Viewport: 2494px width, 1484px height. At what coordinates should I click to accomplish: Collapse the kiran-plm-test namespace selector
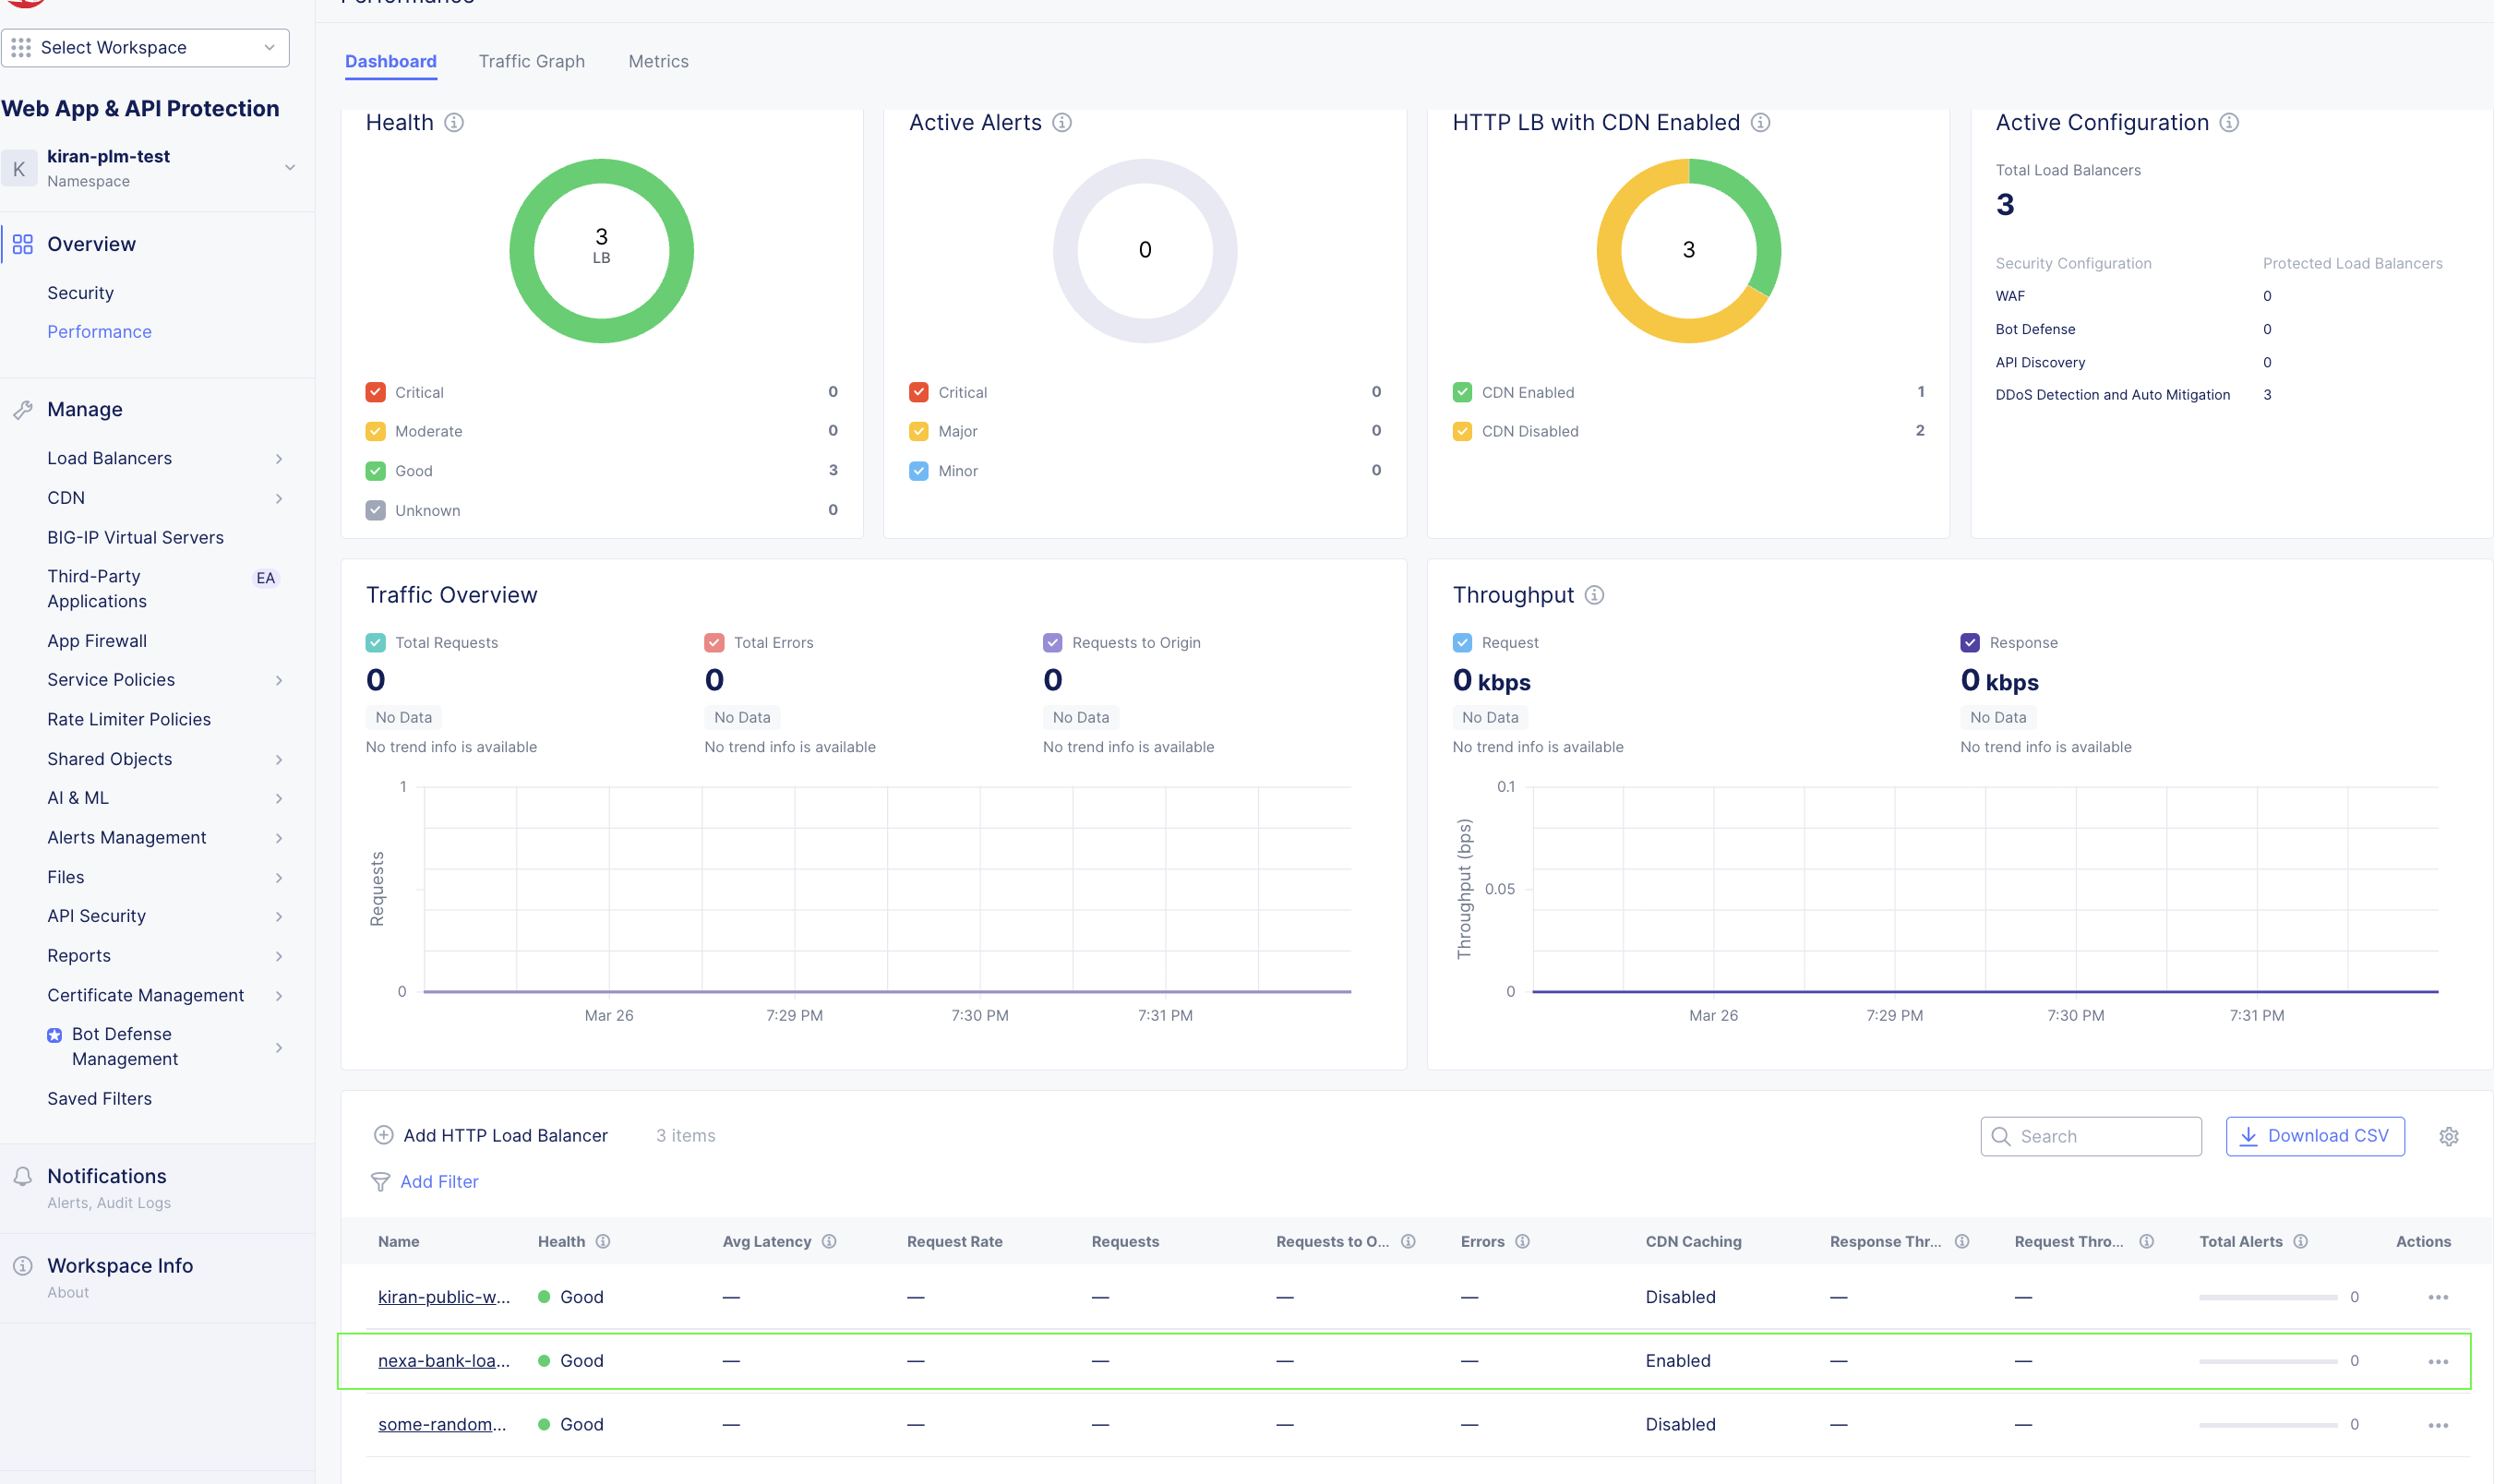(x=290, y=168)
